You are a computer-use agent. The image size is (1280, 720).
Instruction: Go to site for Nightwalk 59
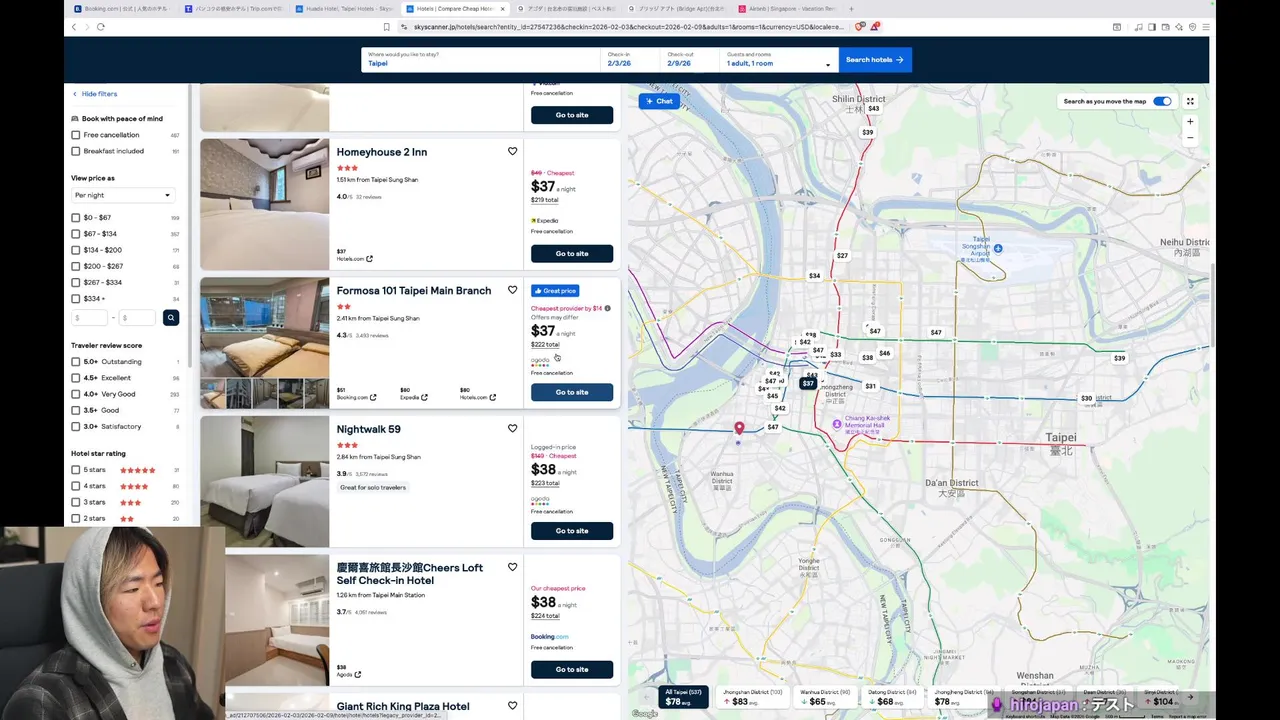pos(572,530)
